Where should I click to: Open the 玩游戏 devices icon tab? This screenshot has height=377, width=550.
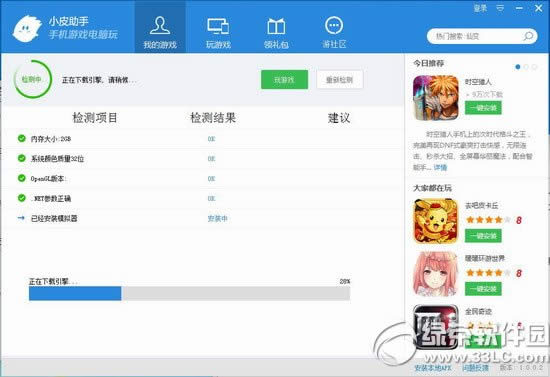point(218,26)
